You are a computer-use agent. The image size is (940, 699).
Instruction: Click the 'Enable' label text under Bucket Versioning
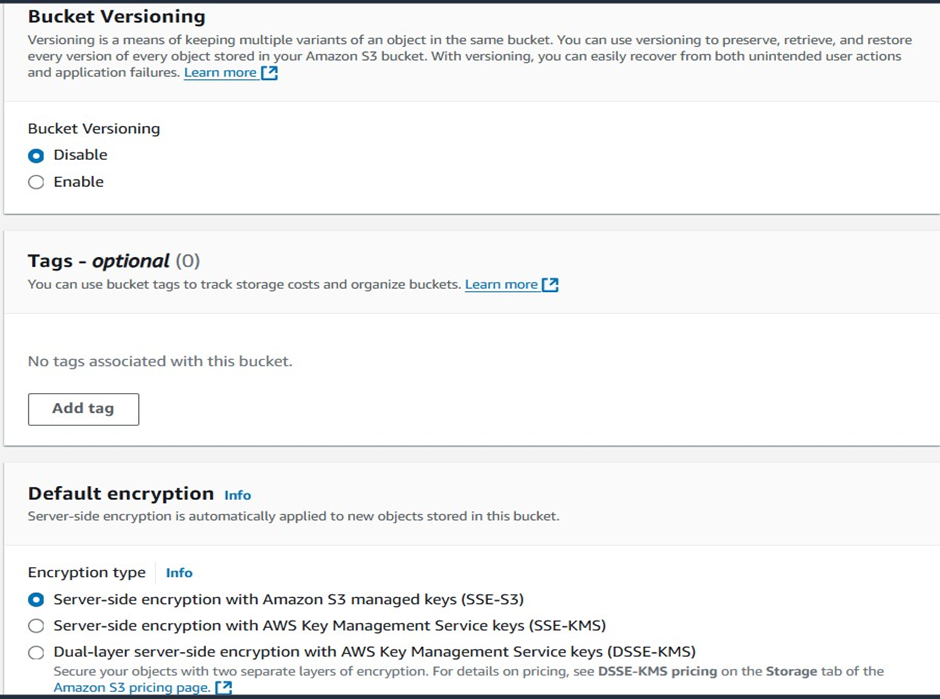click(x=78, y=182)
